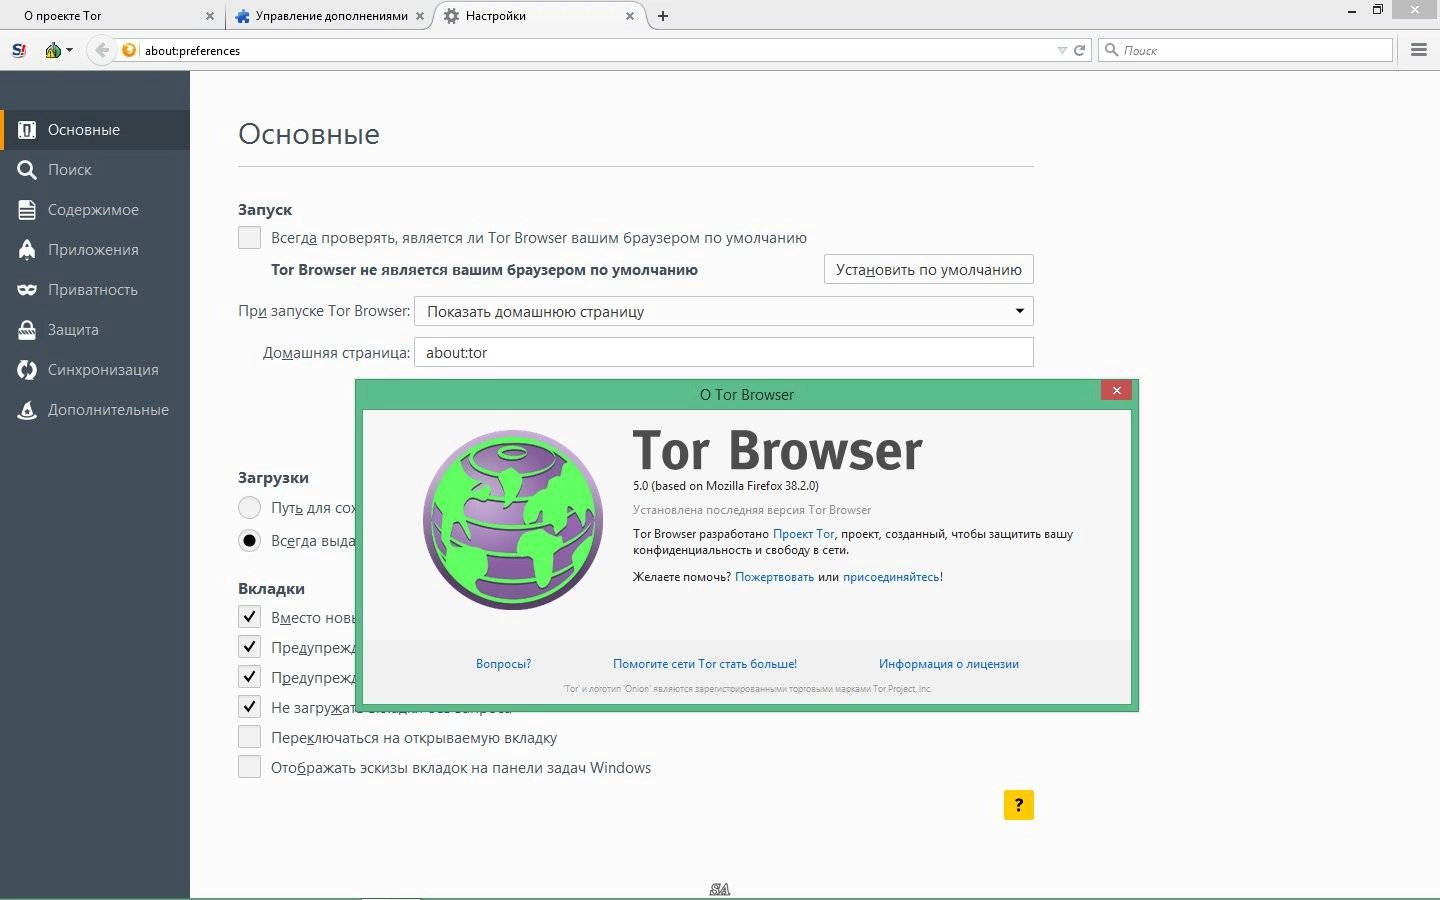This screenshot has width=1440, height=900.
Task: Open the 'присоединяйтесь' link
Action: tap(891, 577)
